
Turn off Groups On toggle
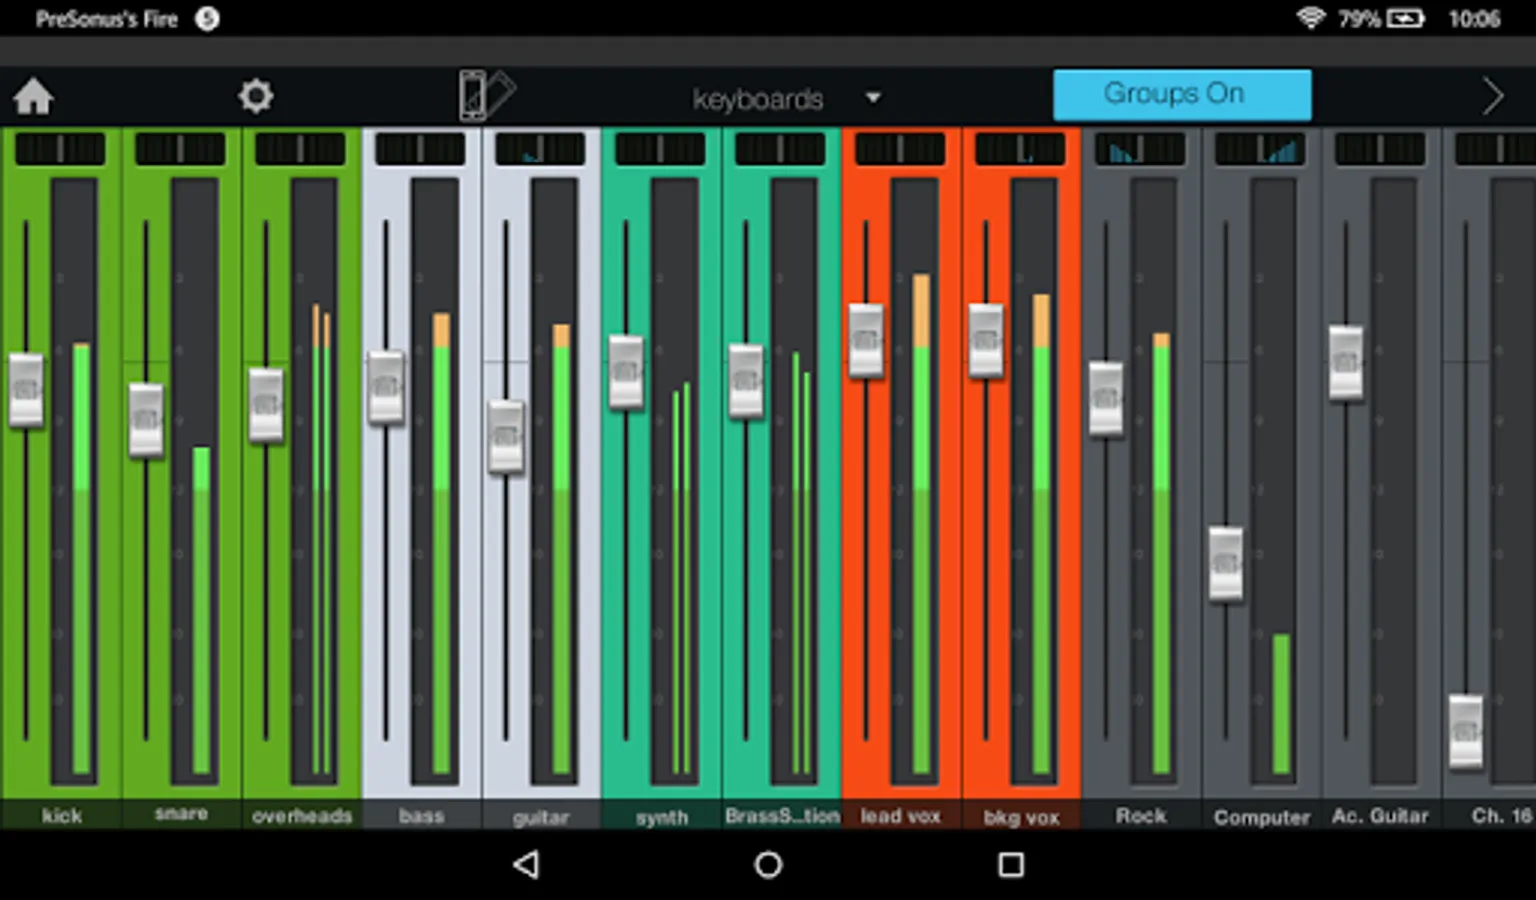pyautogui.click(x=1182, y=95)
